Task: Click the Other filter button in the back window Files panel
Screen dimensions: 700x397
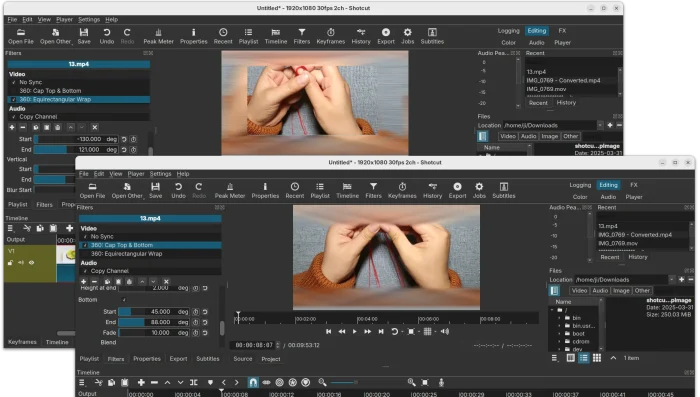Action: [x=571, y=136]
